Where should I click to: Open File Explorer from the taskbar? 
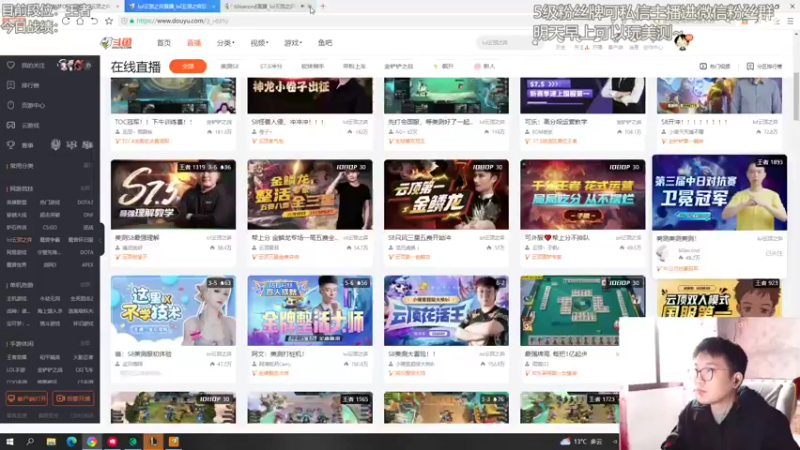click(x=51, y=441)
